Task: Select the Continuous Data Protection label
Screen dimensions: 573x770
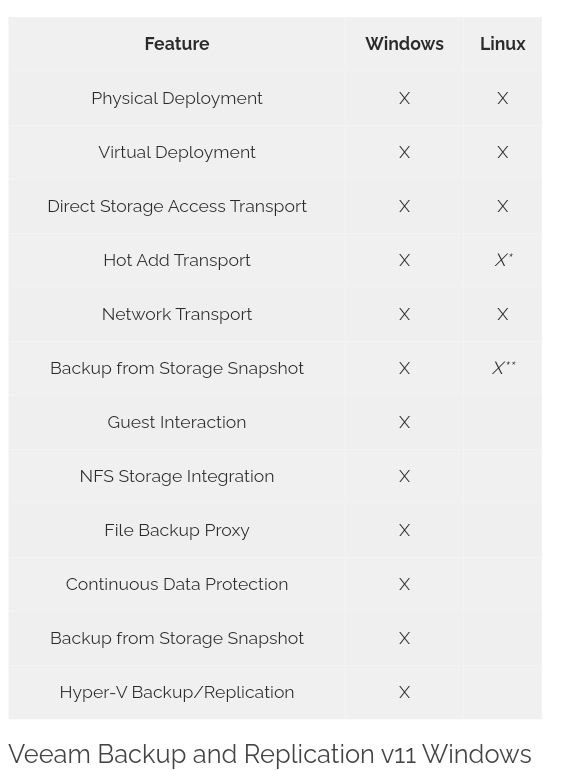Action: 177,584
